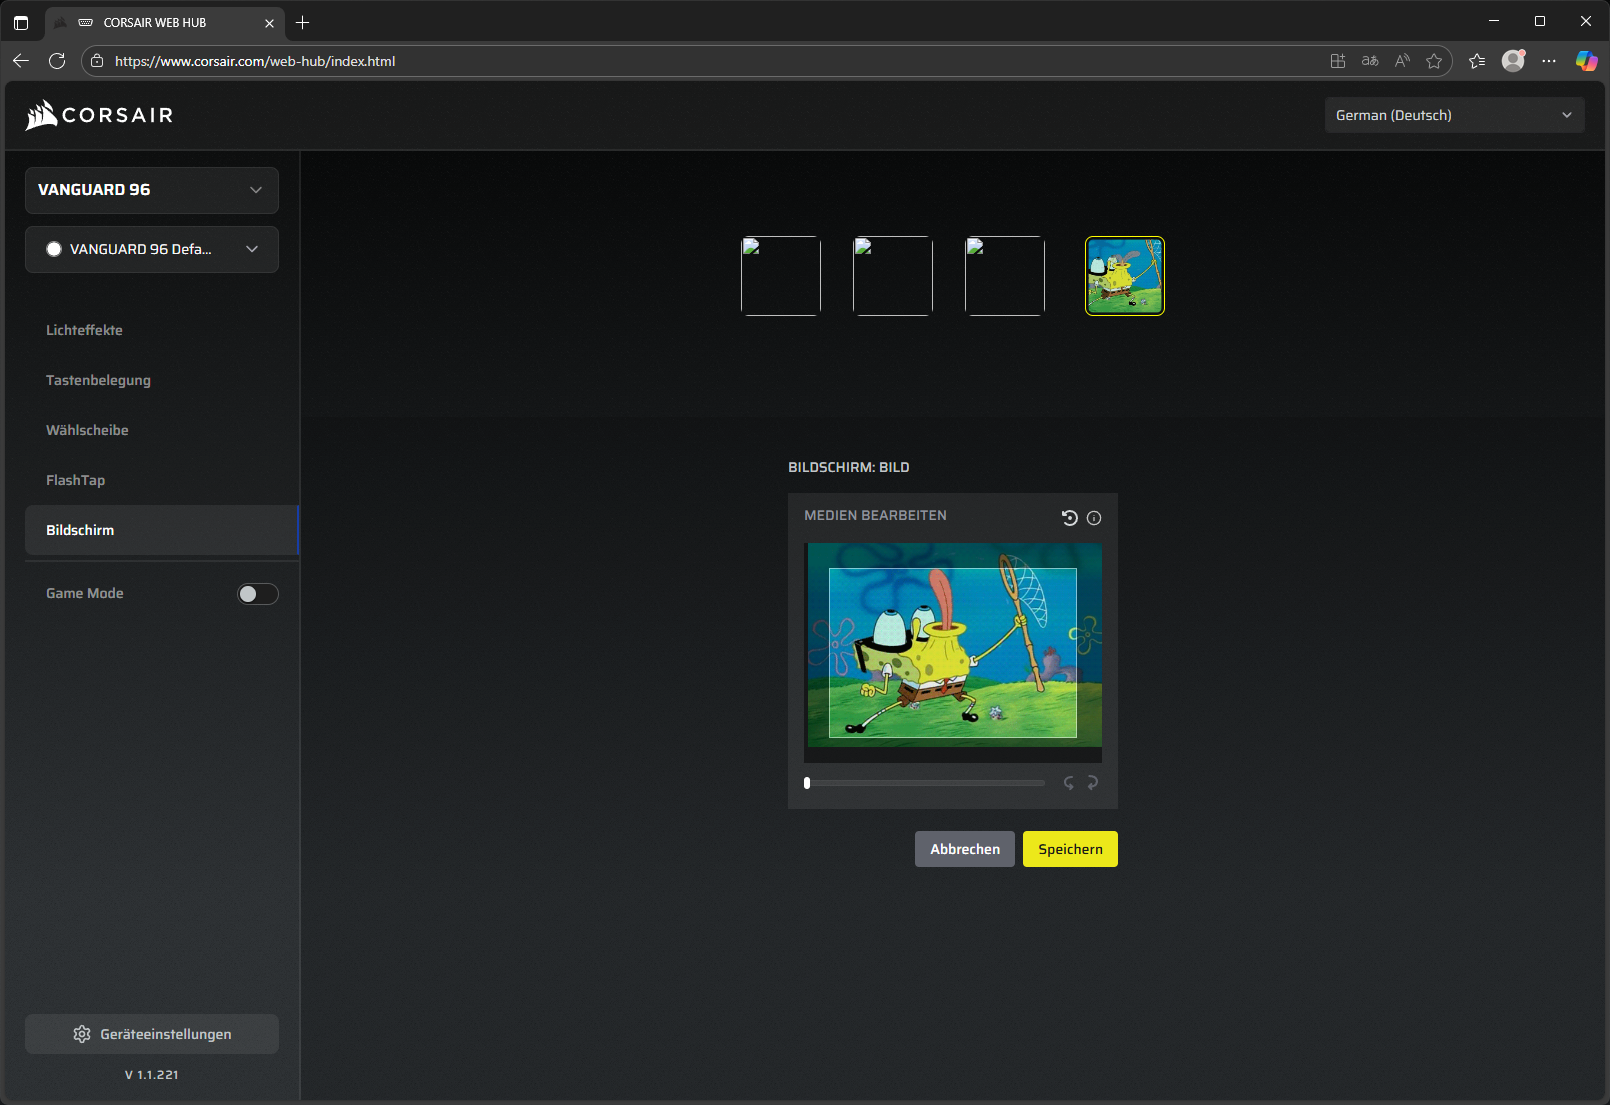This screenshot has width=1610, height=1105.
Task: Enable the Game Mode toggle
Action: click(257, 594)
